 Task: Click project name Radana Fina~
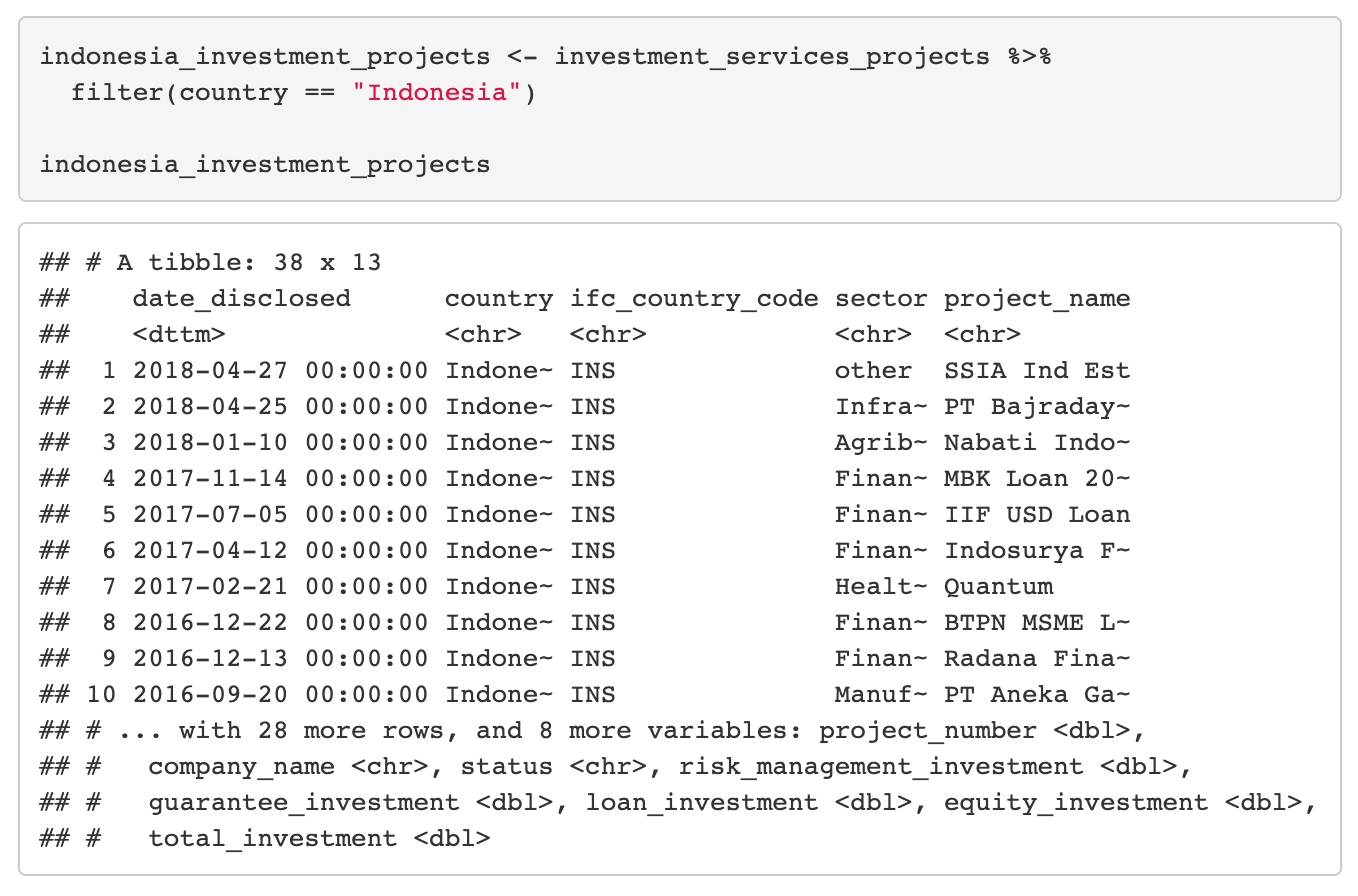[1037, 659]
